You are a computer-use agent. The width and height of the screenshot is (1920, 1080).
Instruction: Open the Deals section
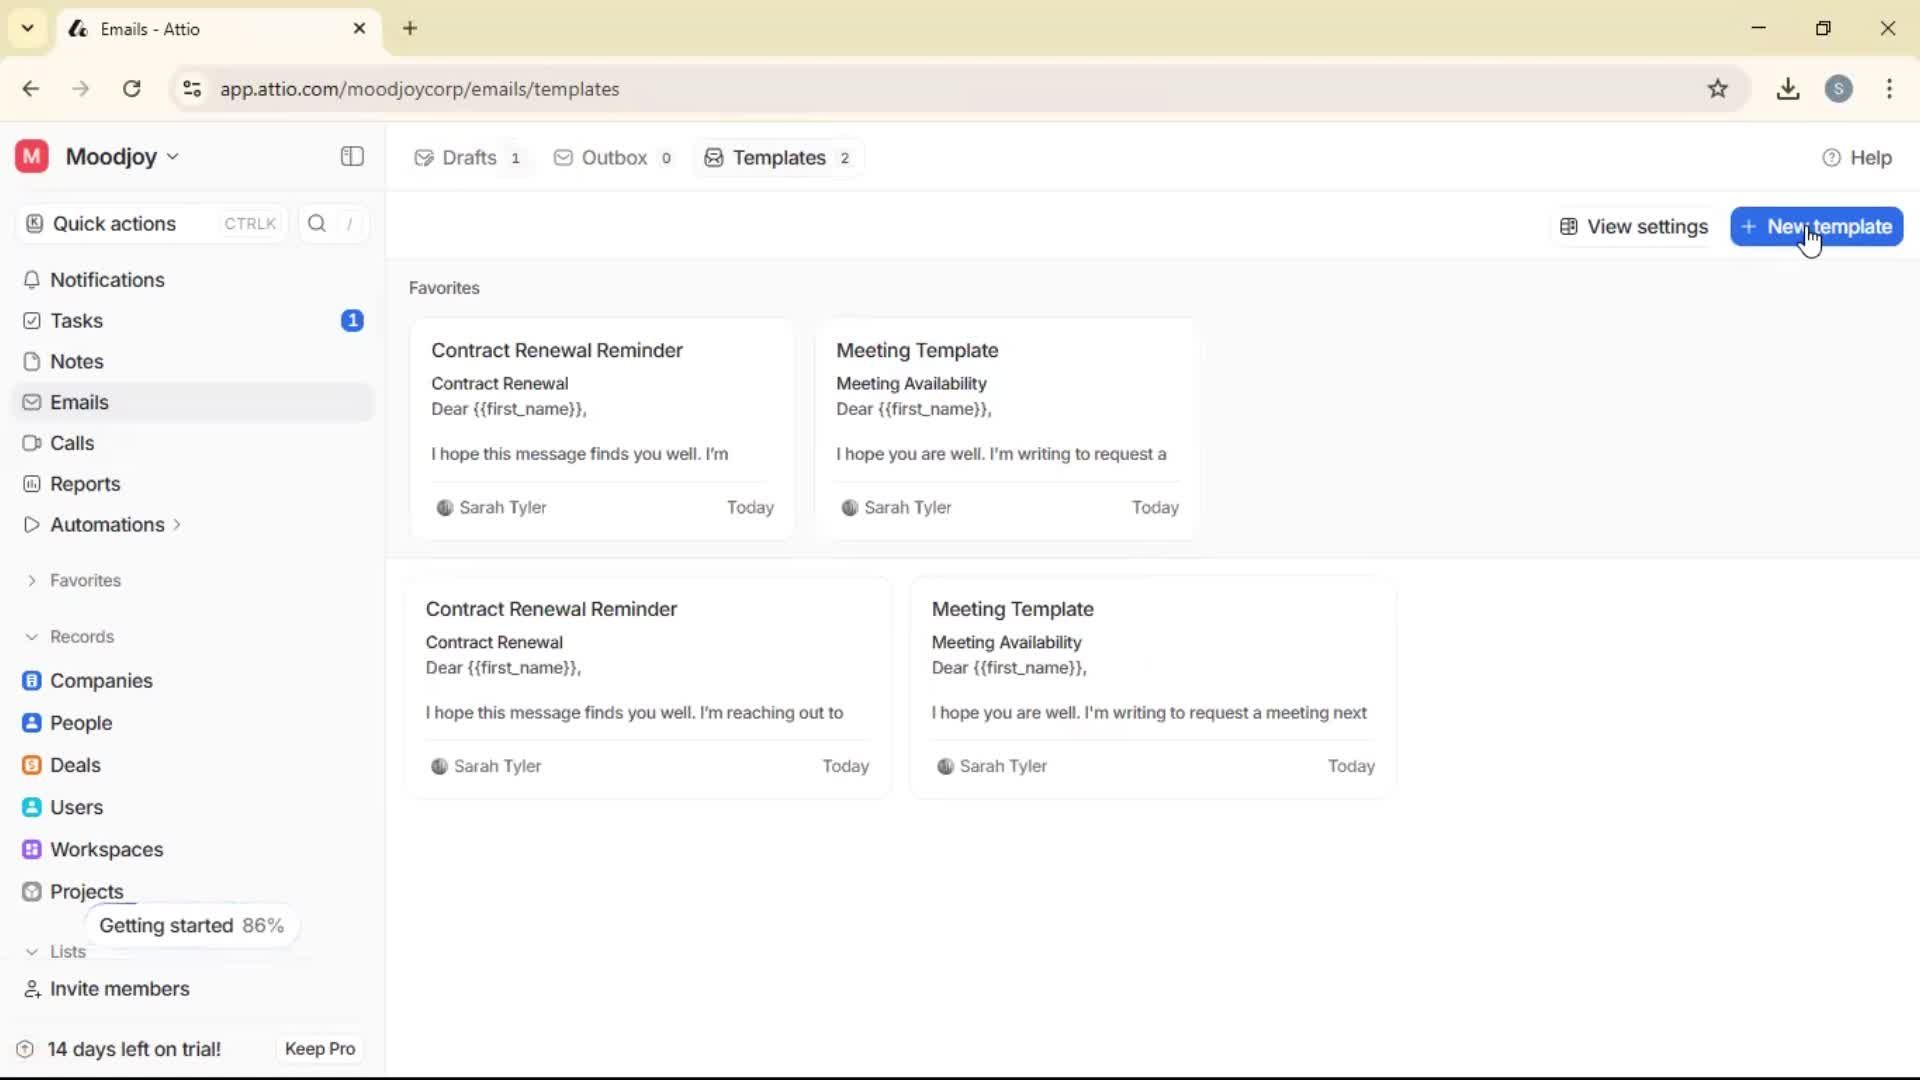point(75,765)
